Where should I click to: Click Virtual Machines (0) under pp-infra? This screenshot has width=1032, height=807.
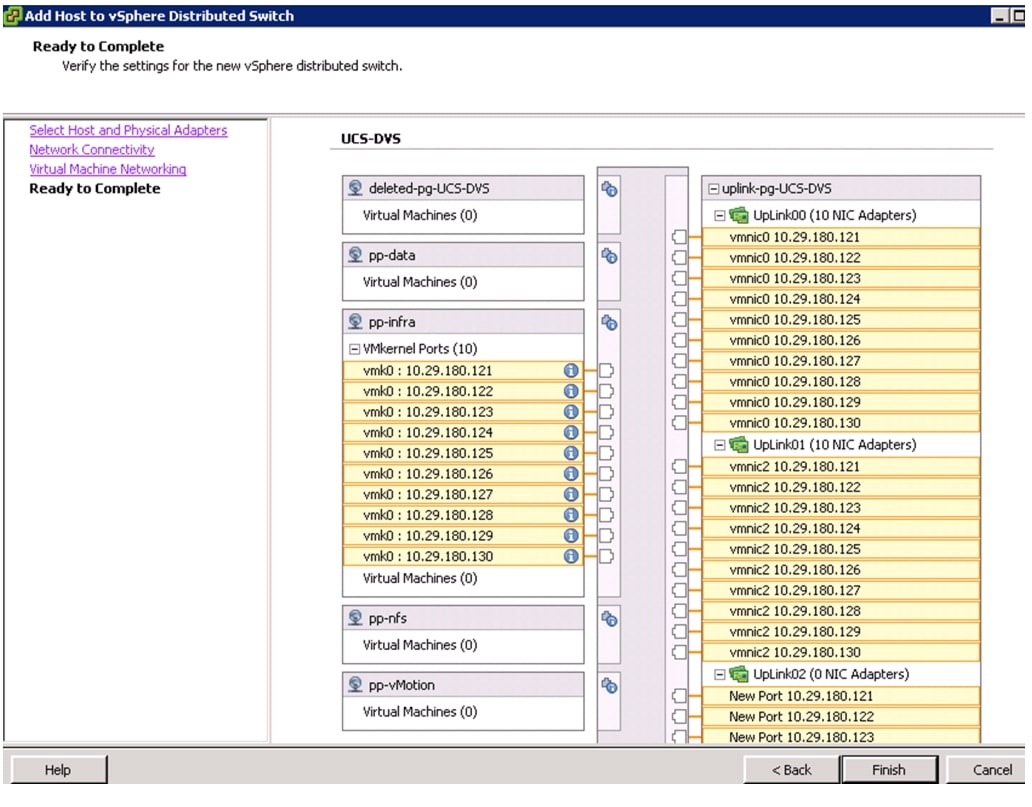420,578
